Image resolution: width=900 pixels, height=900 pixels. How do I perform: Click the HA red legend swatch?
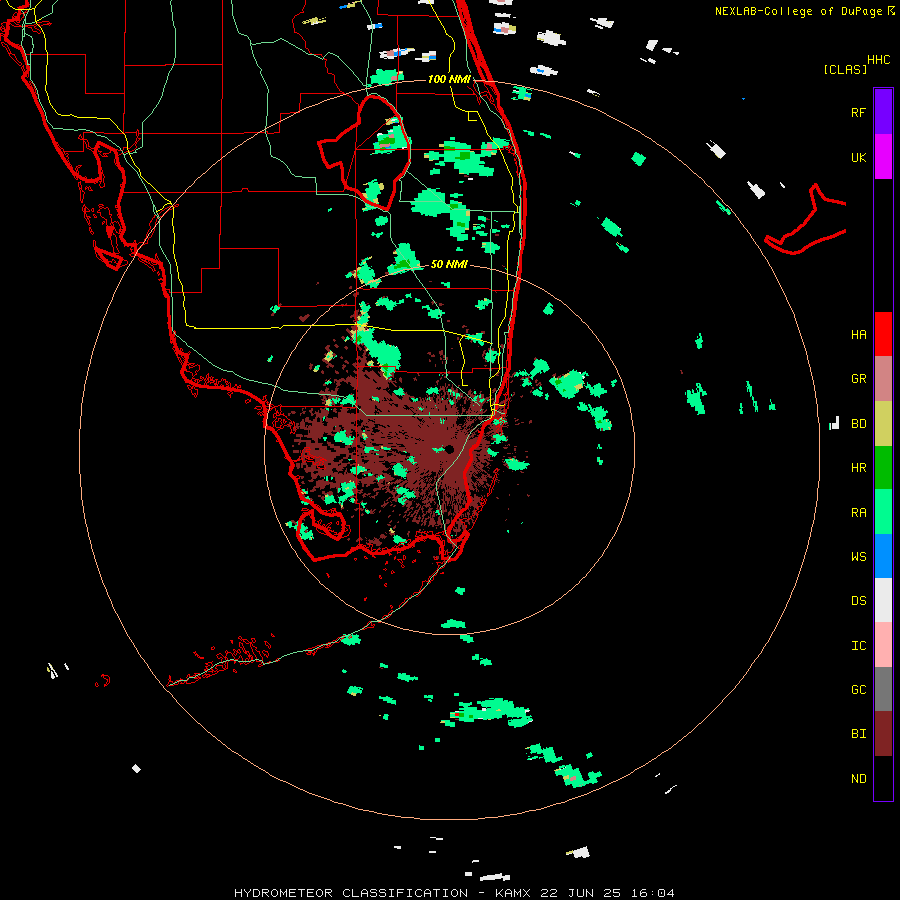(883, 334)
